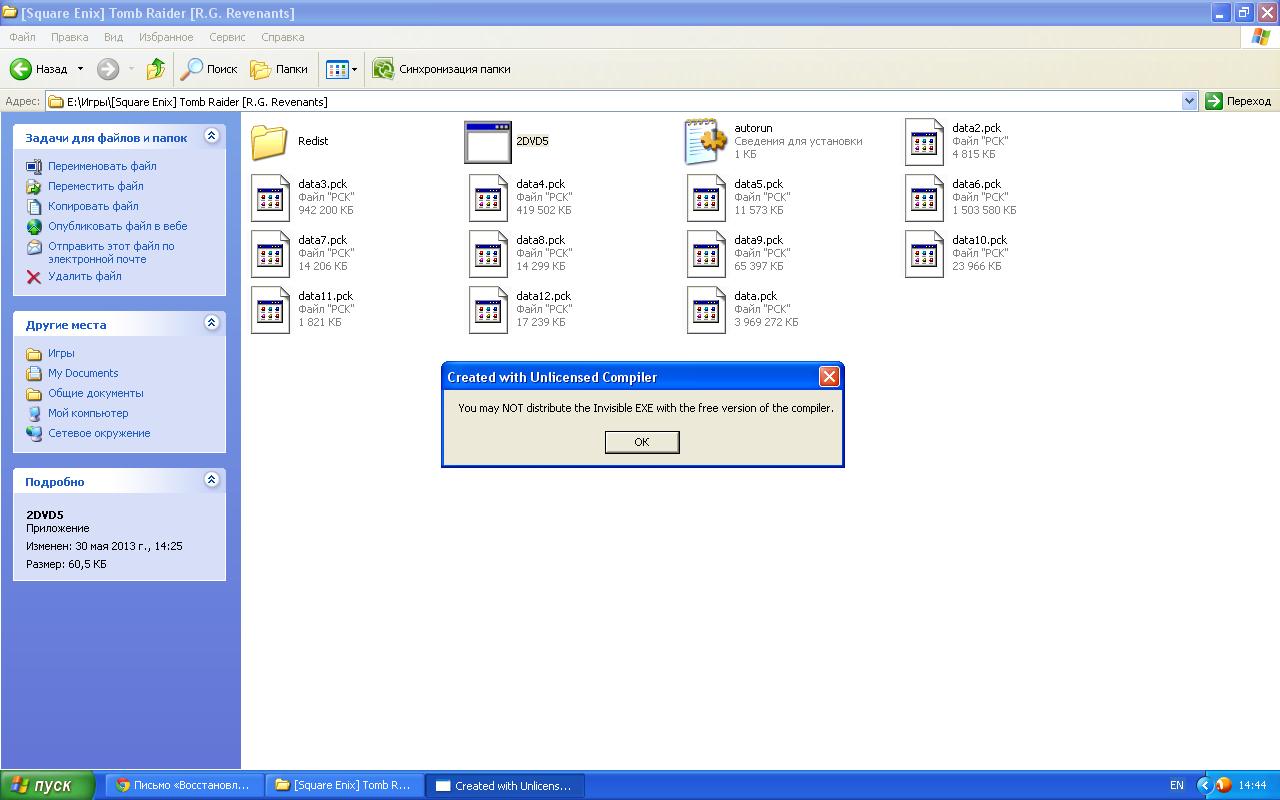This screenshot has width=1280, height=800.
Task: Select the data8.pck file icon
Action: click(x=488, y=254)
